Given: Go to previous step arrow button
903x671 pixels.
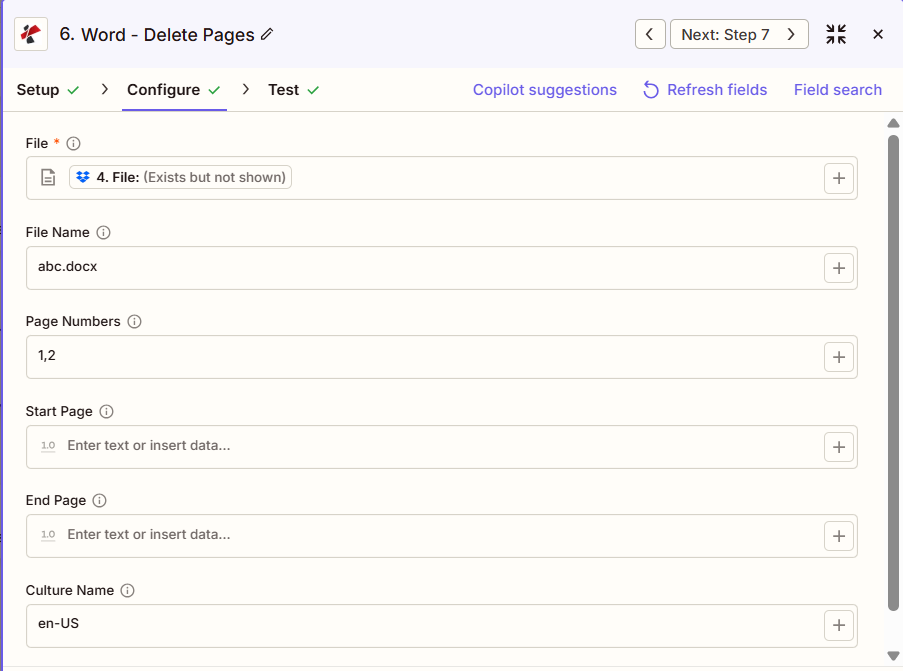Looking at the screenshot, I should [650, 35].
